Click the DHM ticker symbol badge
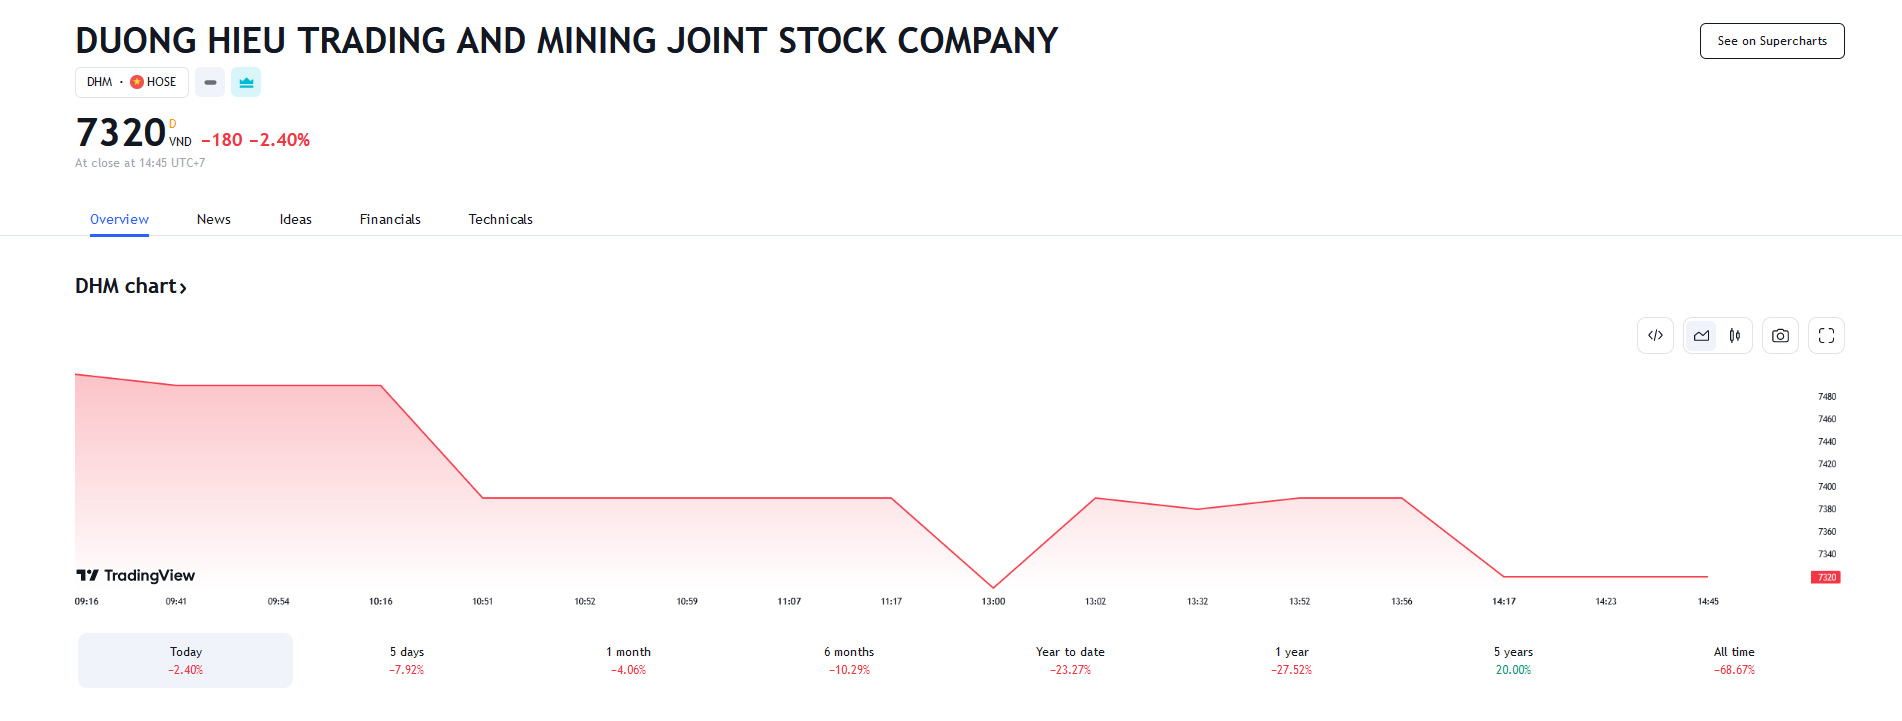Viewport: 1902px width, 721px height. [100, 82]
